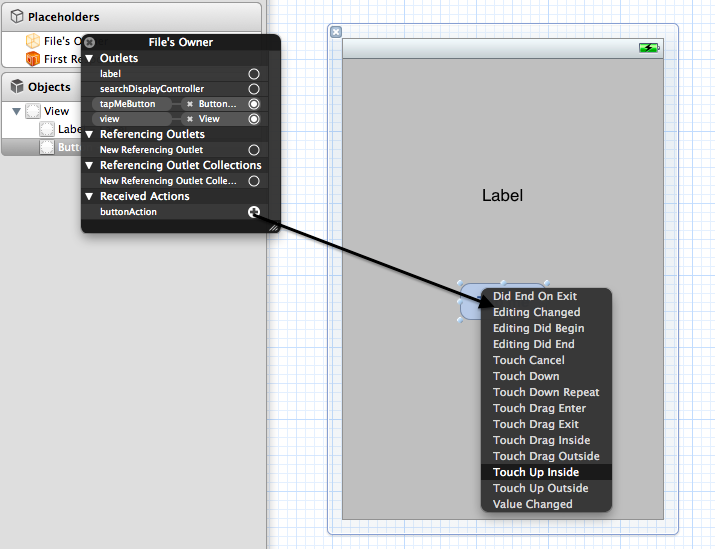This screenshot has height=549, width=715.
Task: Collapse the Outlets section
Action: [89, 58]
